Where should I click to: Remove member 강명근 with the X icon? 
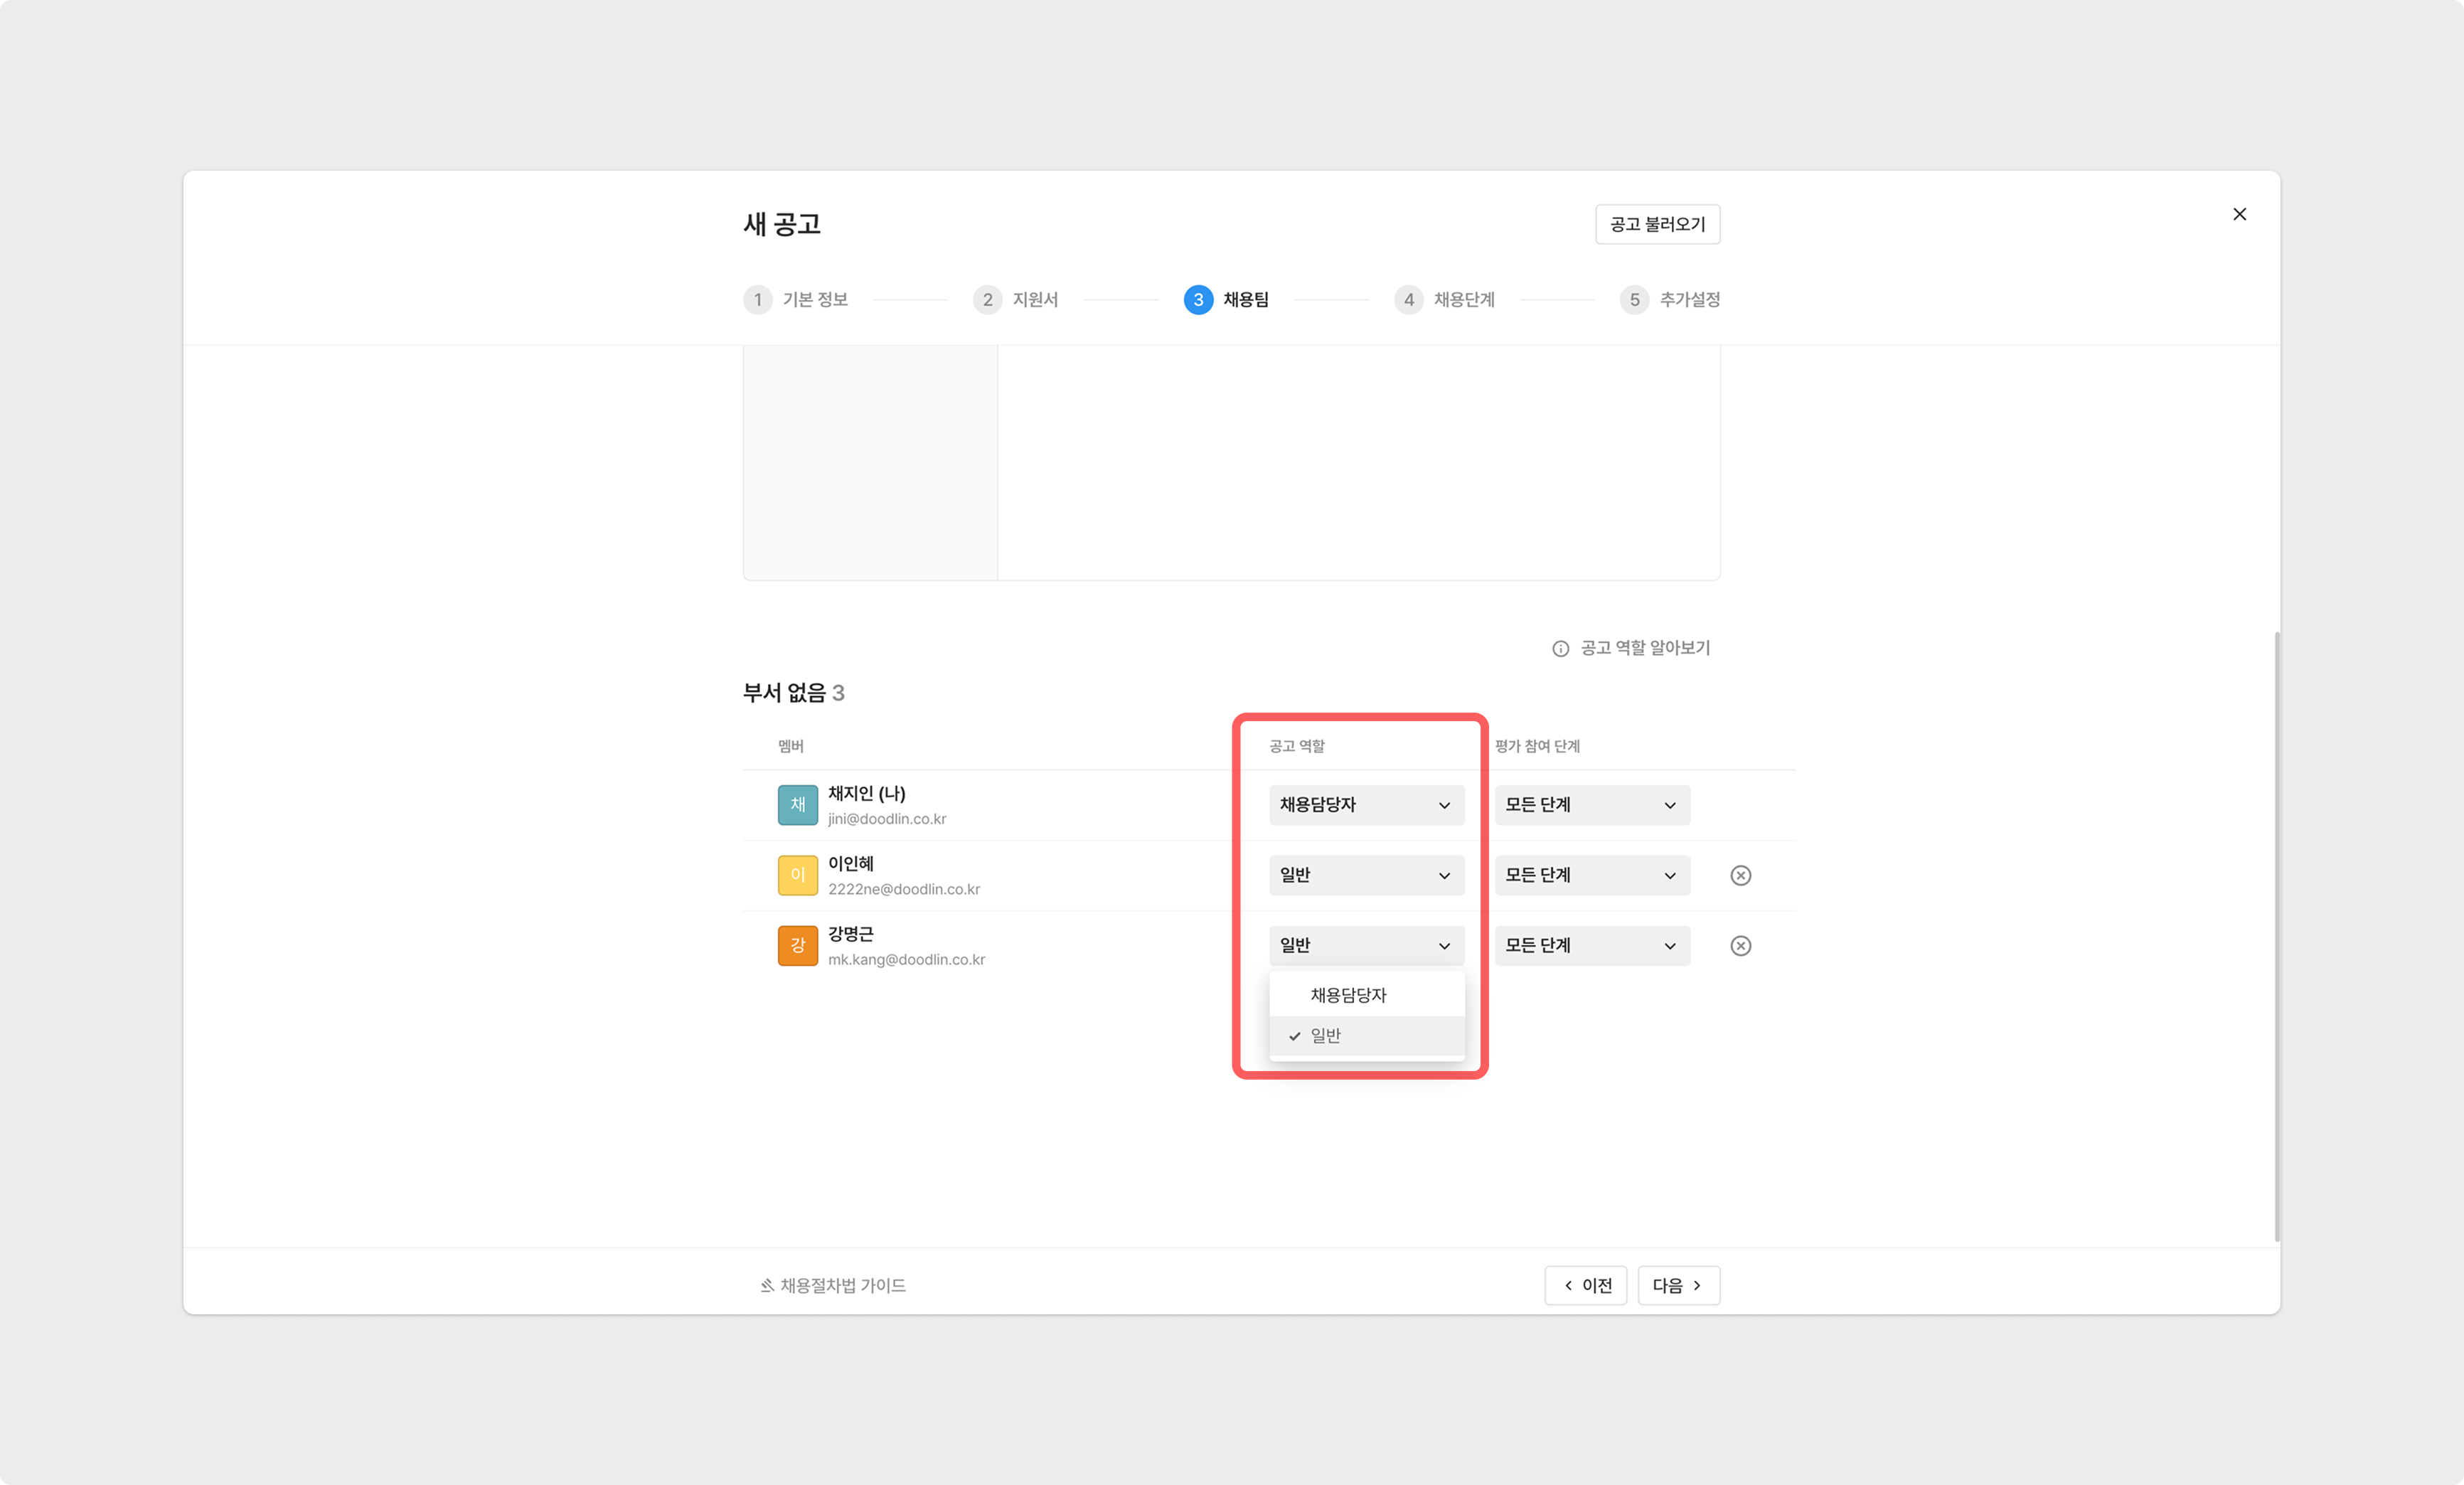1740,945
